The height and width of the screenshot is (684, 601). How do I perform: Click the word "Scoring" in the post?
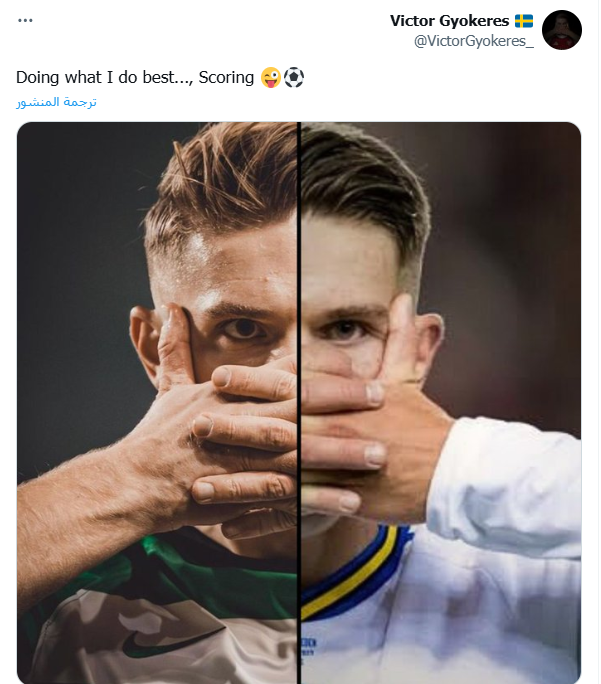pyautogui.click(x=227, y=77)
